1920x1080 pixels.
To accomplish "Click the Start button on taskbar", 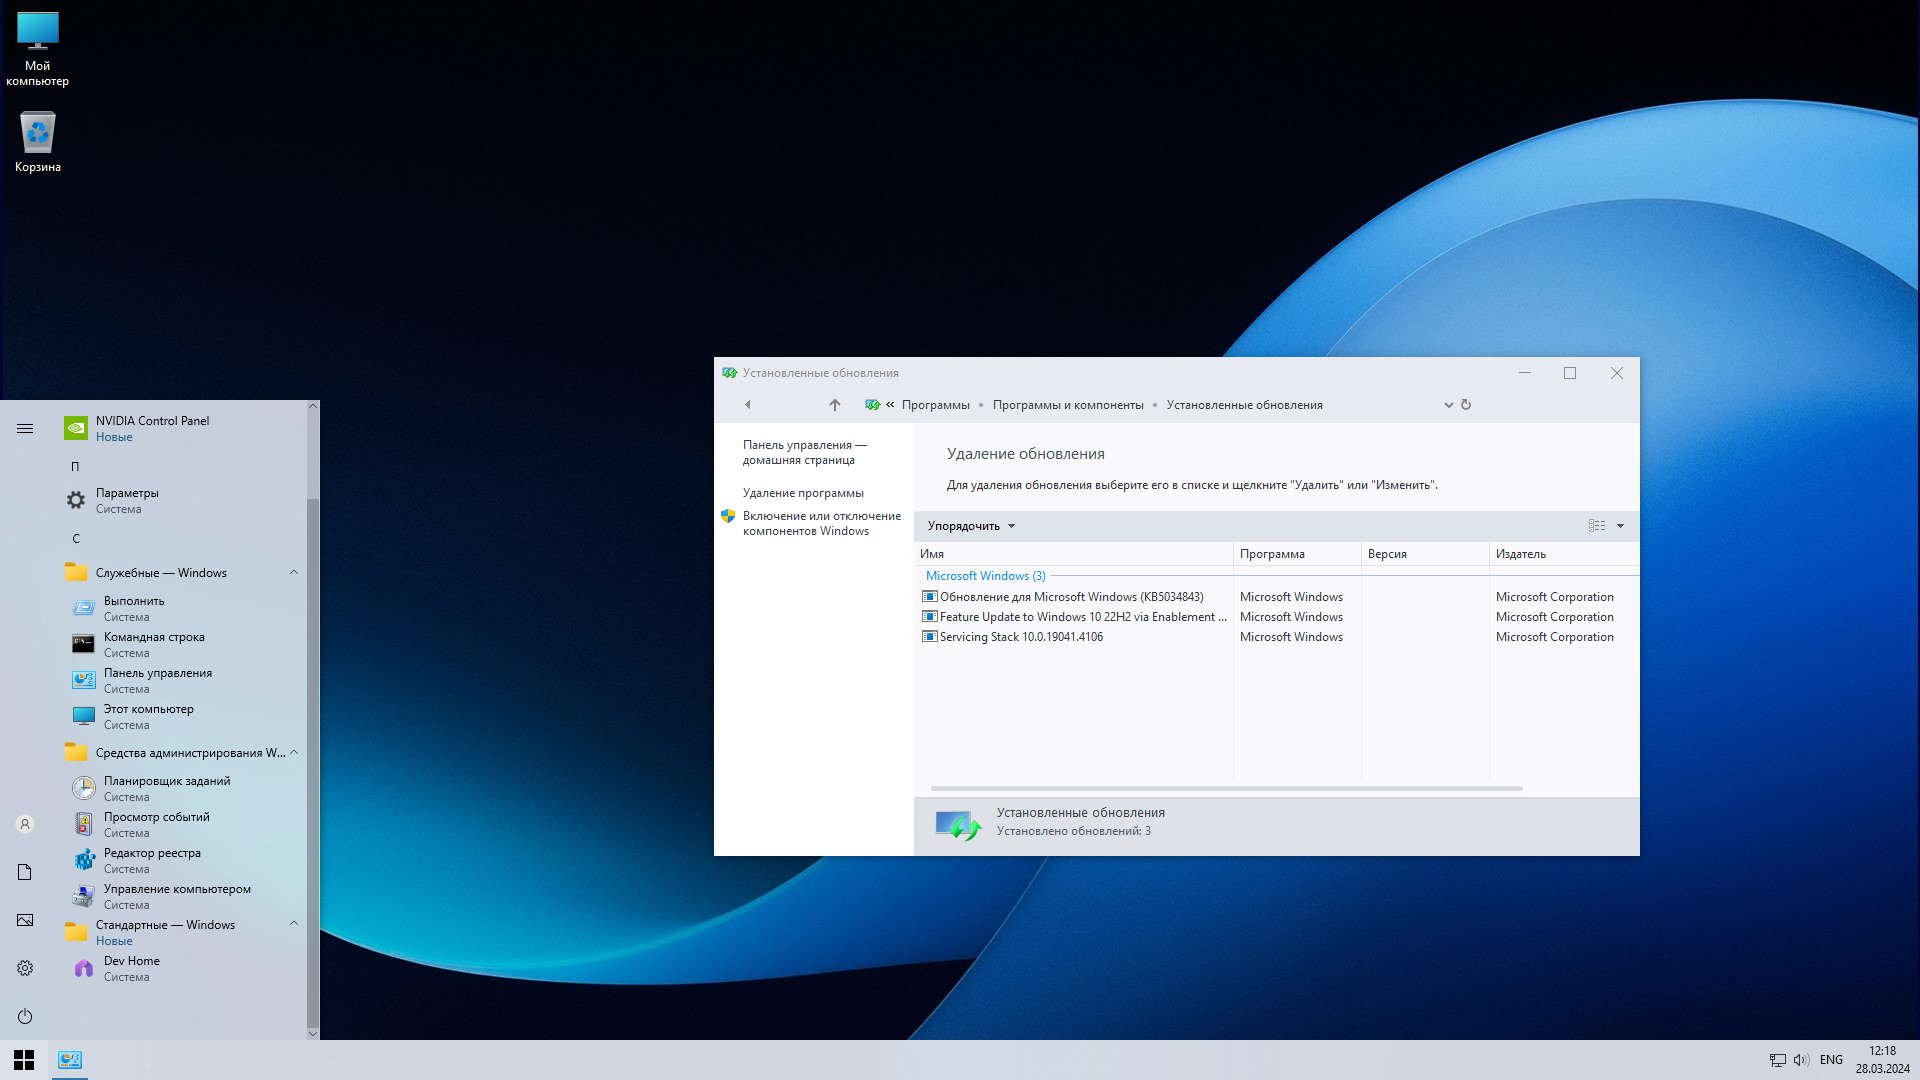I will 24,1060.
